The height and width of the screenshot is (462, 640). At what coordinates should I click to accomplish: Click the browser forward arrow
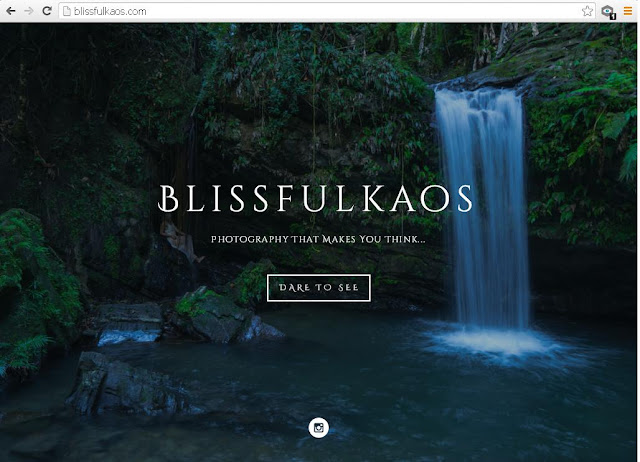click(x=29, y=11)
